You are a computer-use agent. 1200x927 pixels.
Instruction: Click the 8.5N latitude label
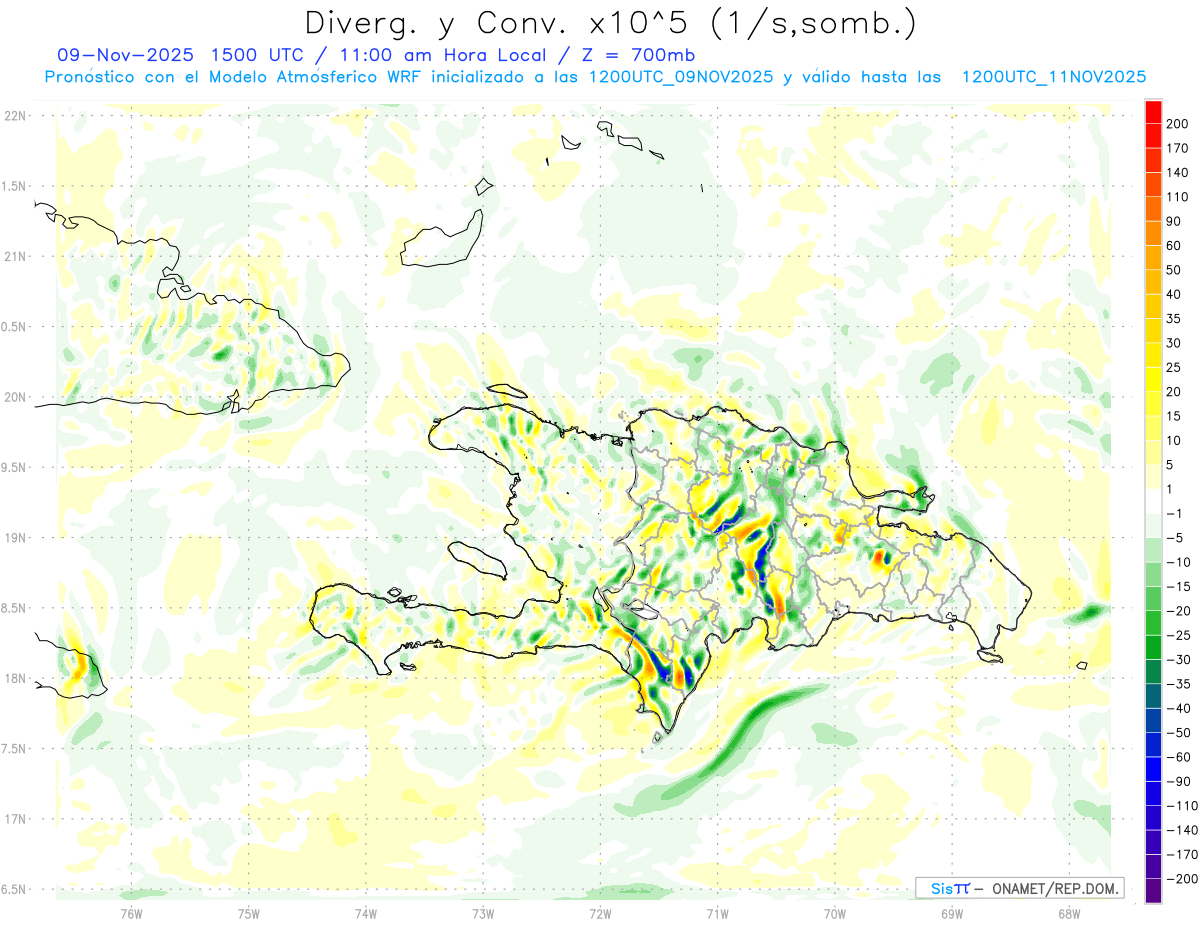(14, 608)
